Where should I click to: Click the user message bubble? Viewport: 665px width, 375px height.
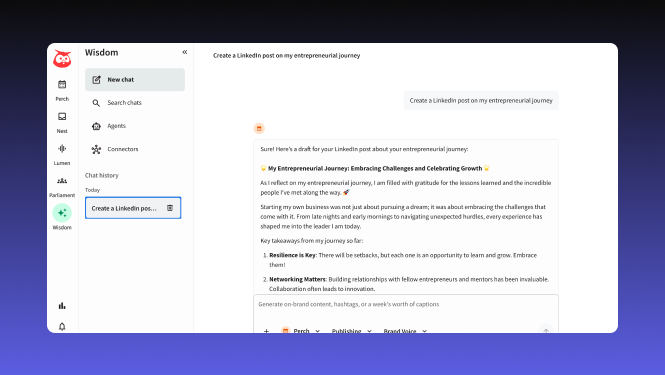pyautogui.click(x=481, y=101)
